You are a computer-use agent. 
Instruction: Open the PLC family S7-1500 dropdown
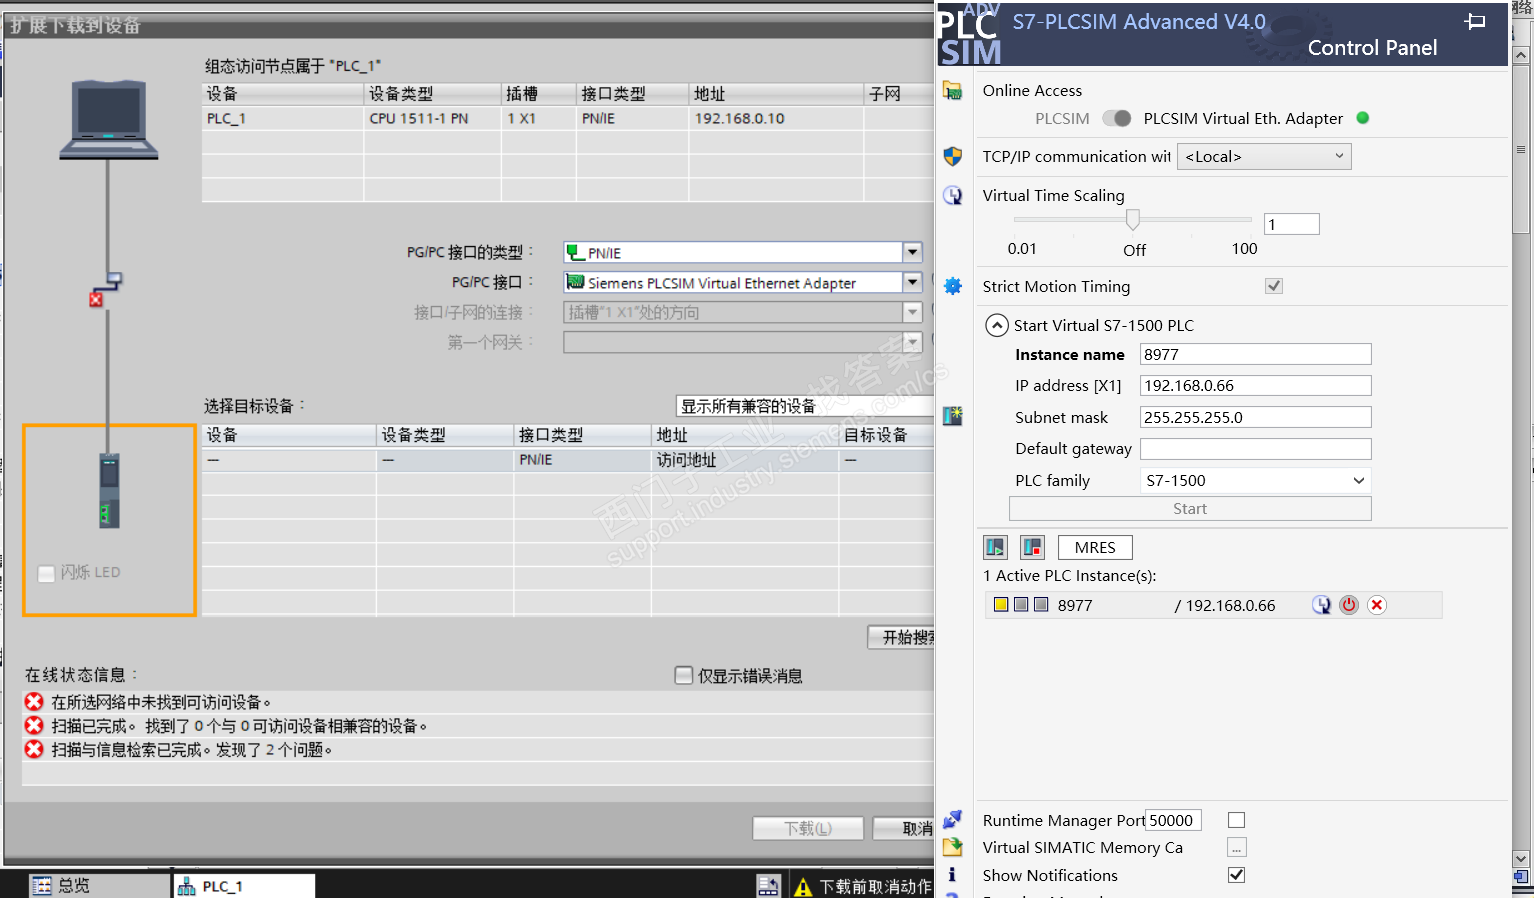click(1255, 481)
